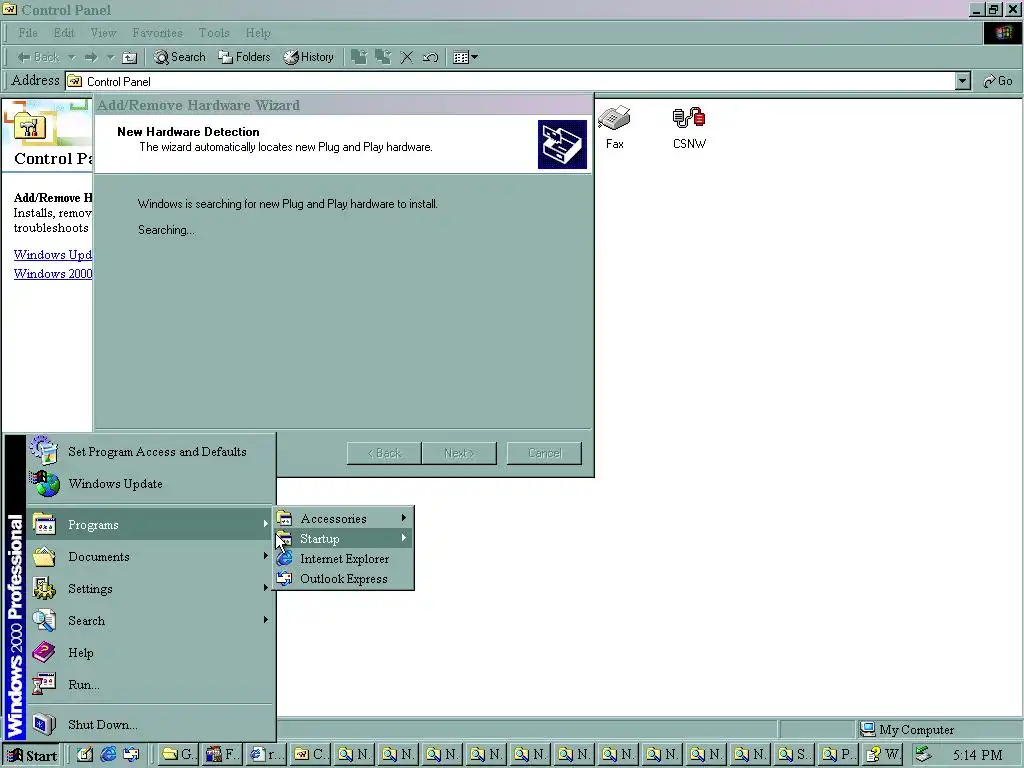Open the Back history dropdown arrow
The height and width of the screenshot is (768, 1024).
point(72,57)
